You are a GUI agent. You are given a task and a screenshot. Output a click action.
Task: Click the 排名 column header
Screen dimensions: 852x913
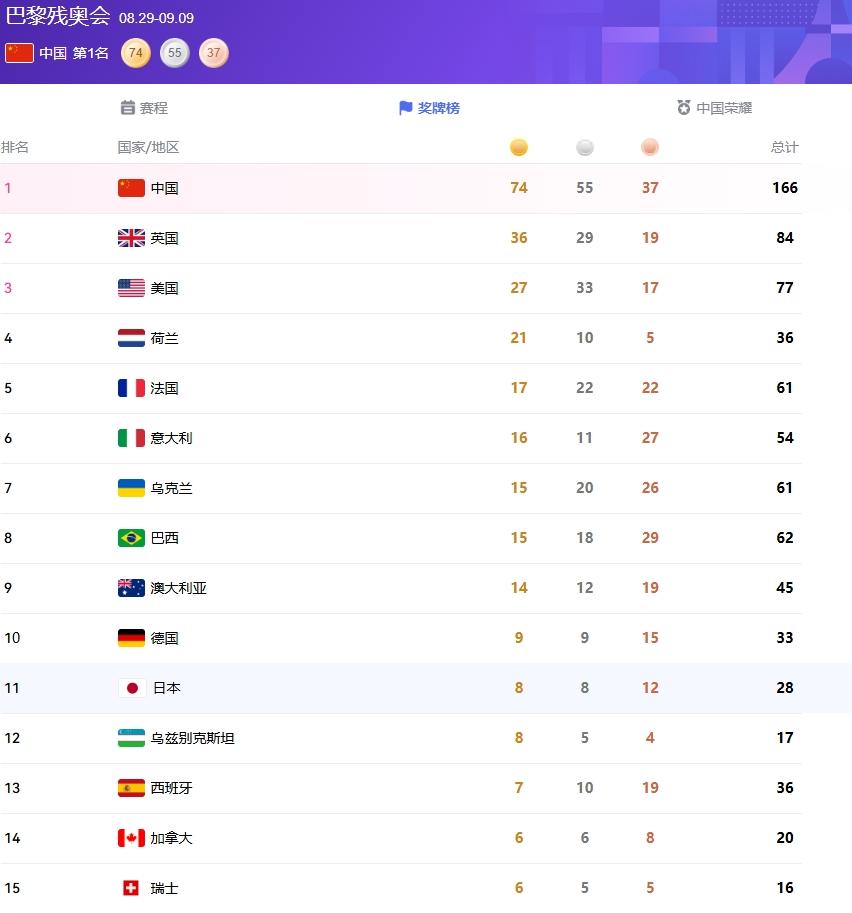[15, 147]
